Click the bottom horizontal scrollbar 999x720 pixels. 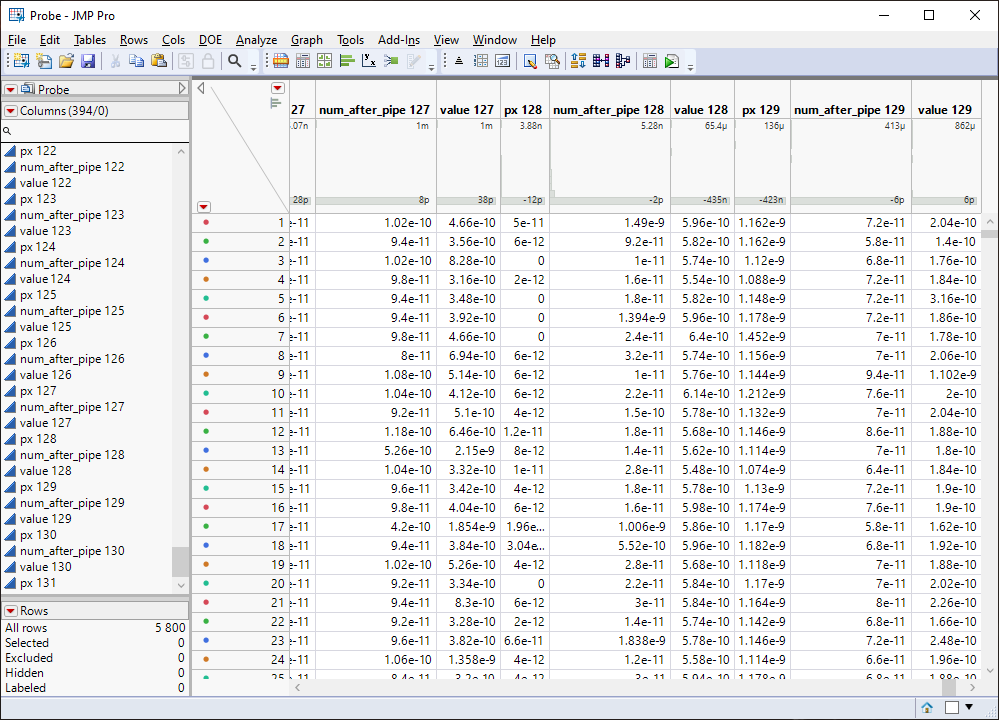point(630,688)
